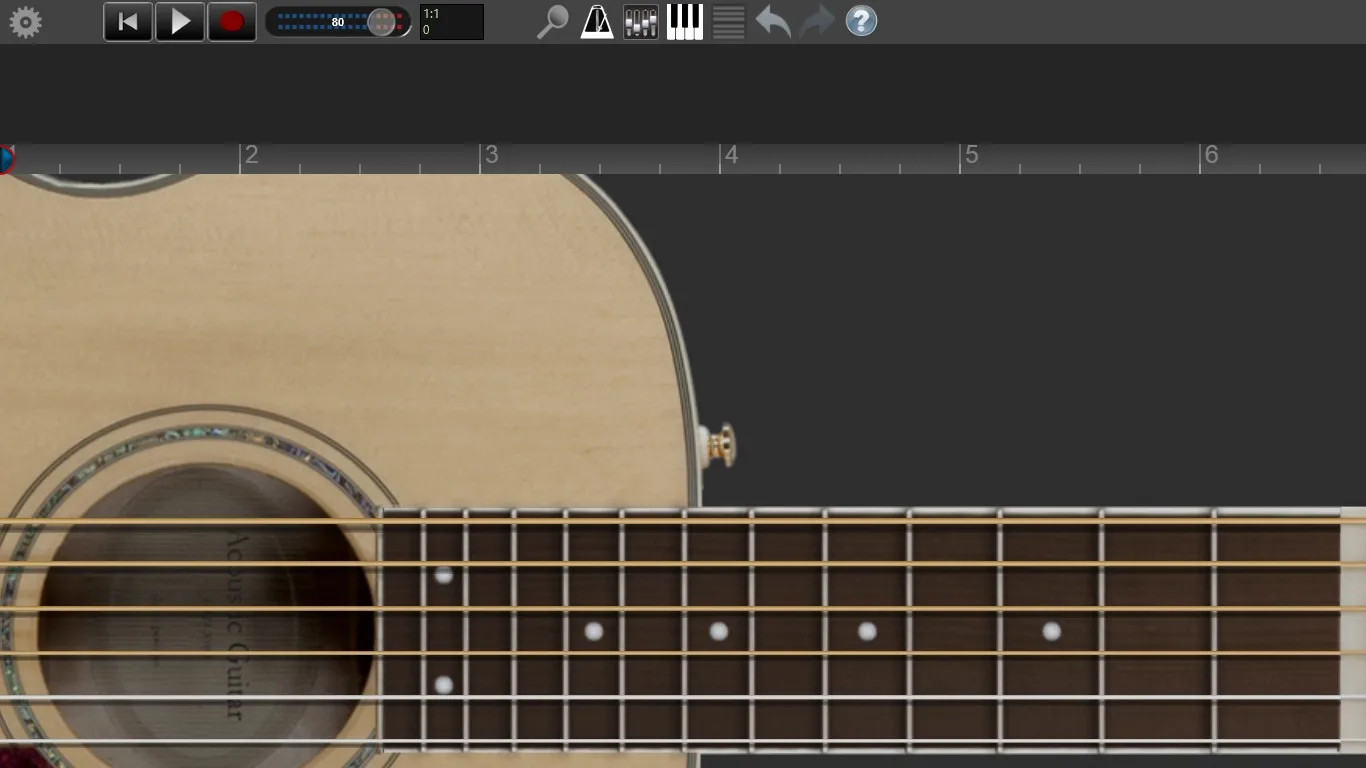
Task: Open the mixer faders panel
Action: coord(641,22)
